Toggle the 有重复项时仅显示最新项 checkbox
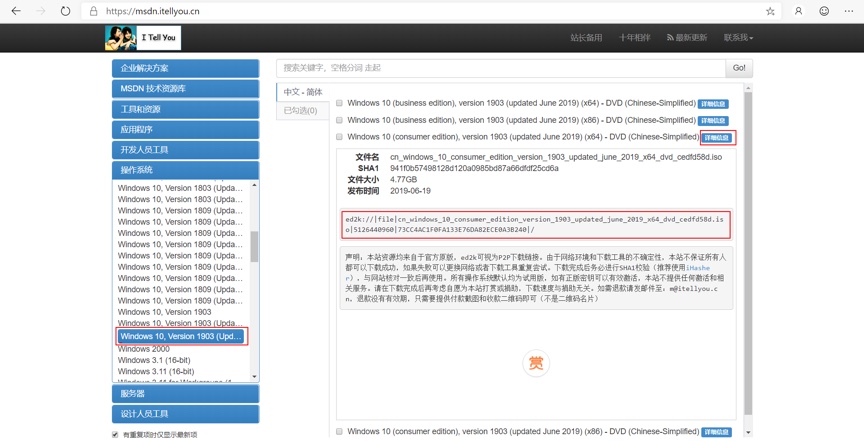This screenshot has height=441, width=864. (x=115, y=434)
